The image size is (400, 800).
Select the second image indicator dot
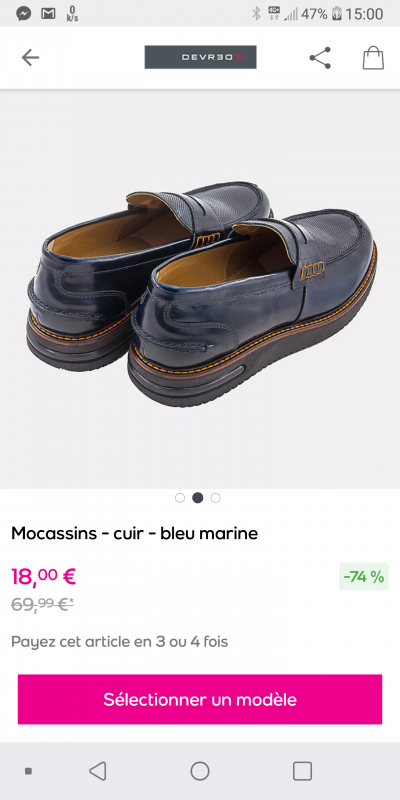[x=197, y=498]
